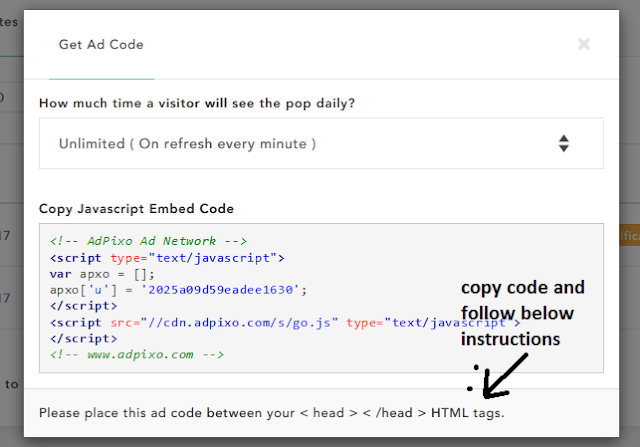This screenshot has height=447, width=640.
Task: Click the 'var apxo = [];' code line
Action: click(x=102, y=274)
